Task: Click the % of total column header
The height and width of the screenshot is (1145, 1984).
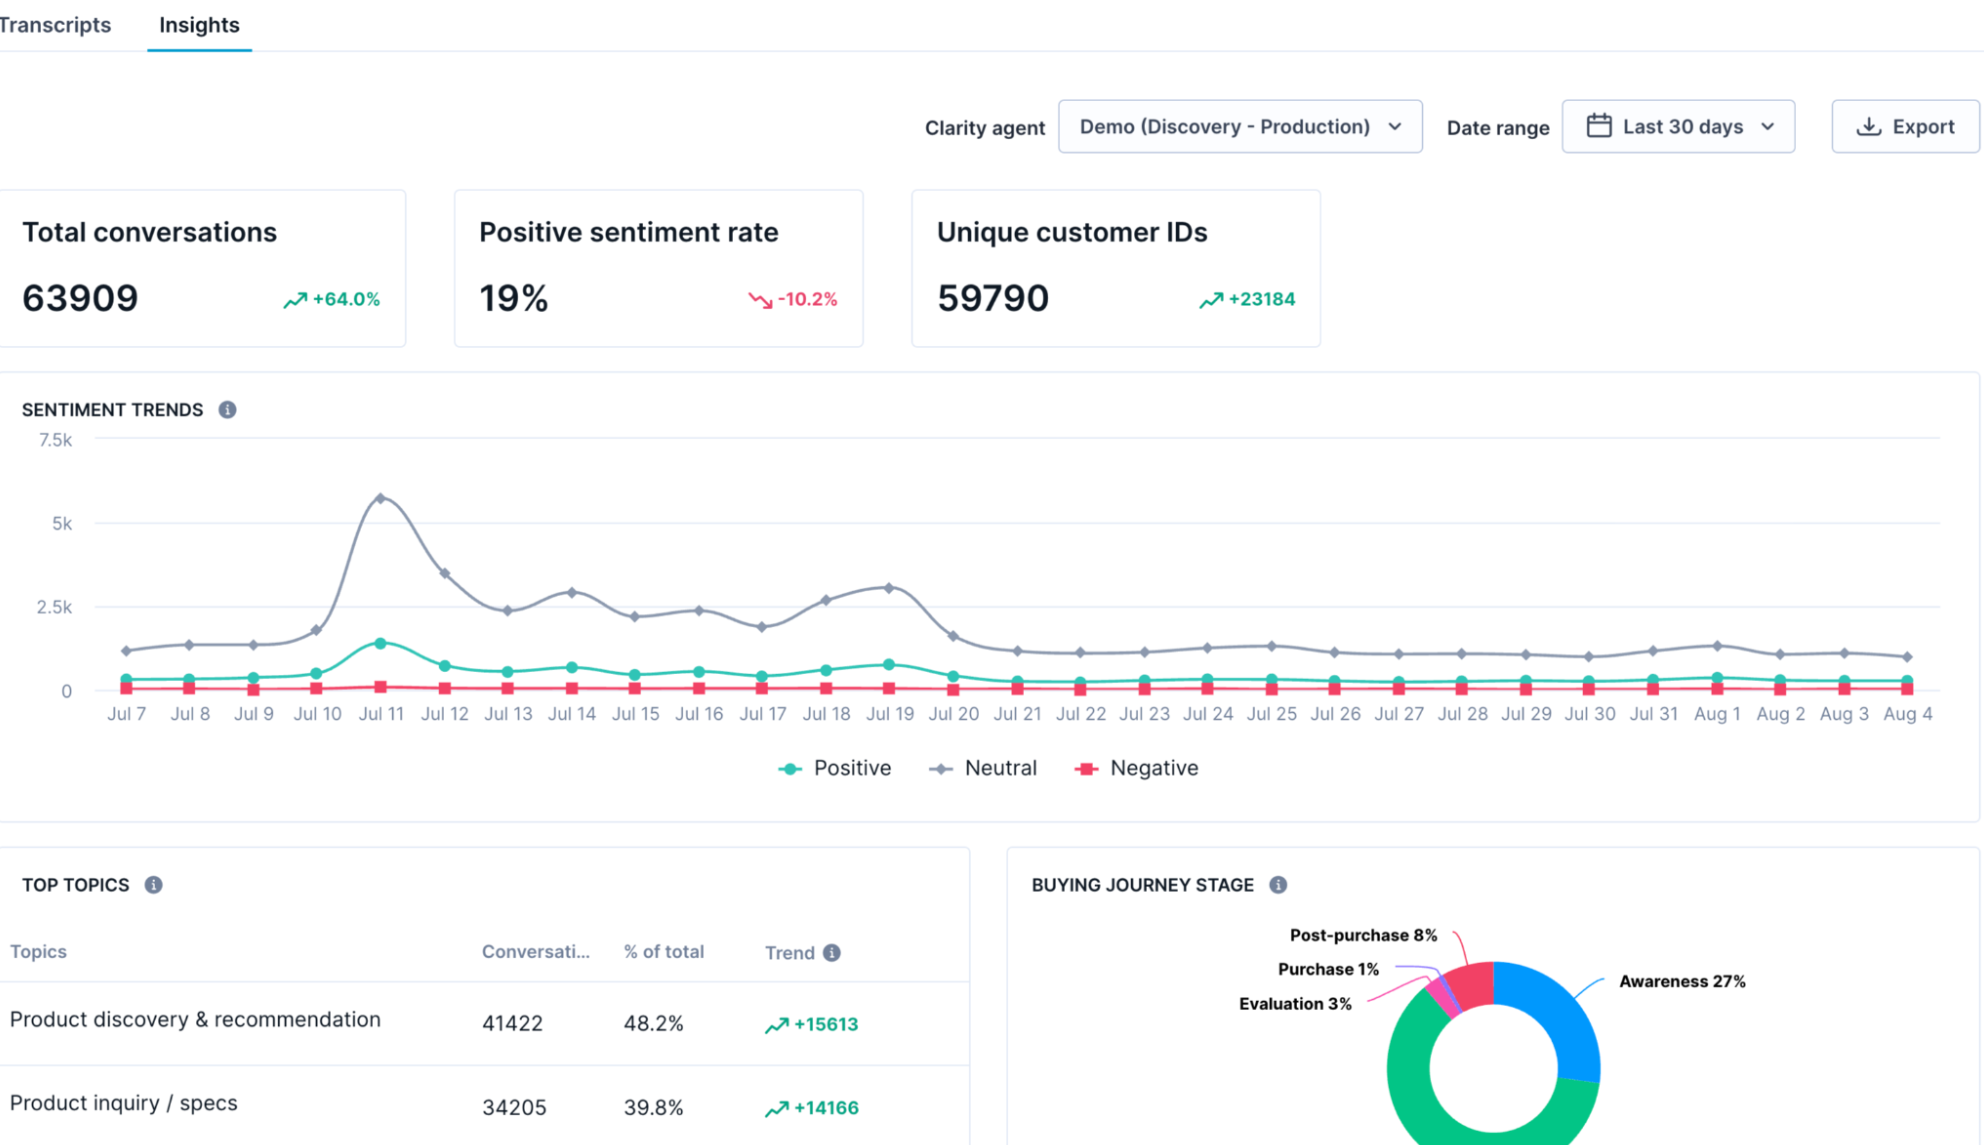Action: [664, 952]
